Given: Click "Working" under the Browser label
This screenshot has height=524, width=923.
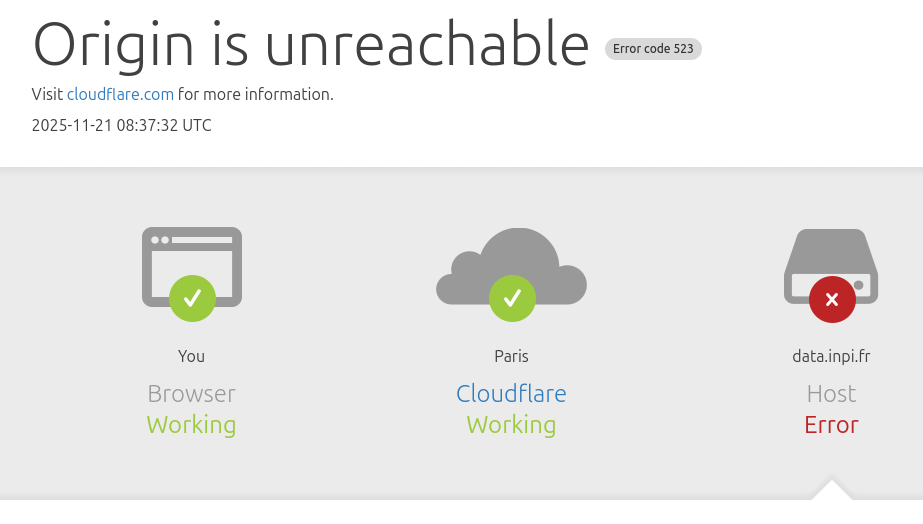Looking at the screenshot, I should [x=191, y=425].
